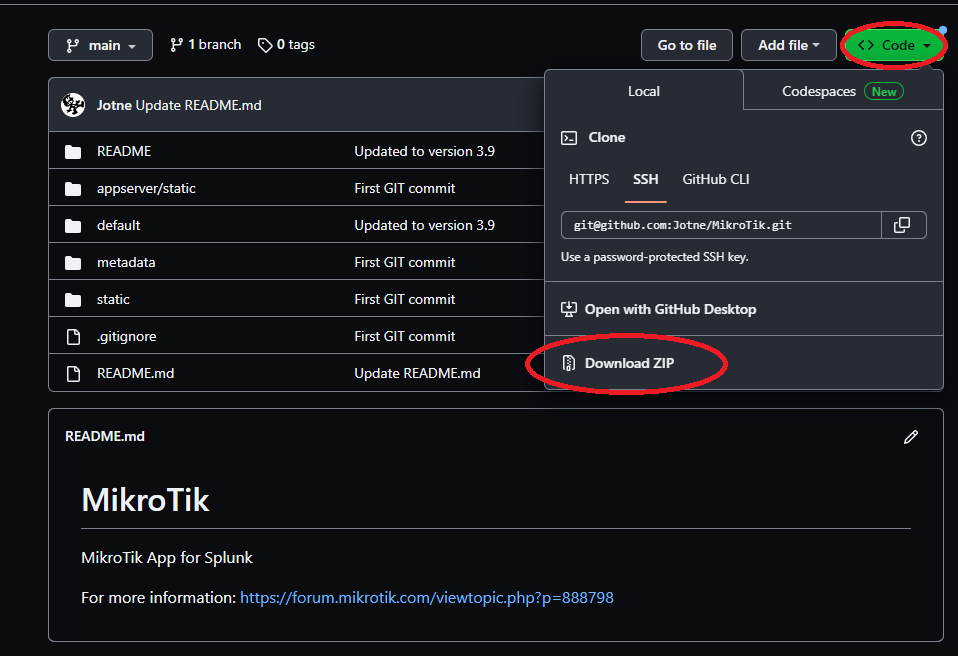The height and width of the screenshot is (656, 958).
Task: Open the tags list via 0 tags
Action: tap(286, 44)
